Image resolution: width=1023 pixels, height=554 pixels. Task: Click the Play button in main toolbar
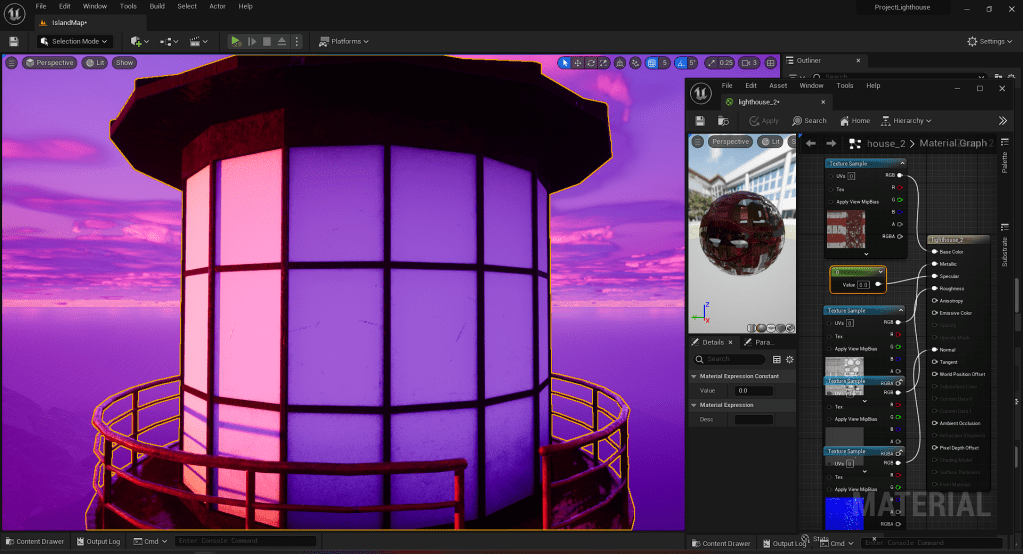[x=235, y=41]
